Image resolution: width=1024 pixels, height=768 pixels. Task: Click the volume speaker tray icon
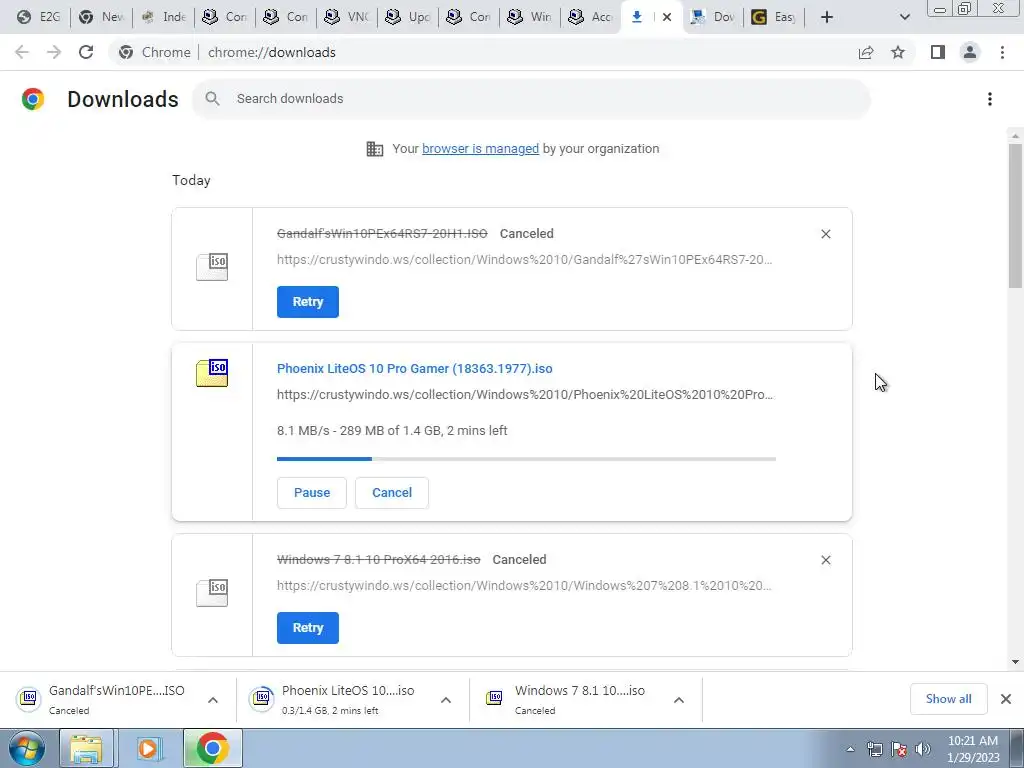click(x=923, y=749)
